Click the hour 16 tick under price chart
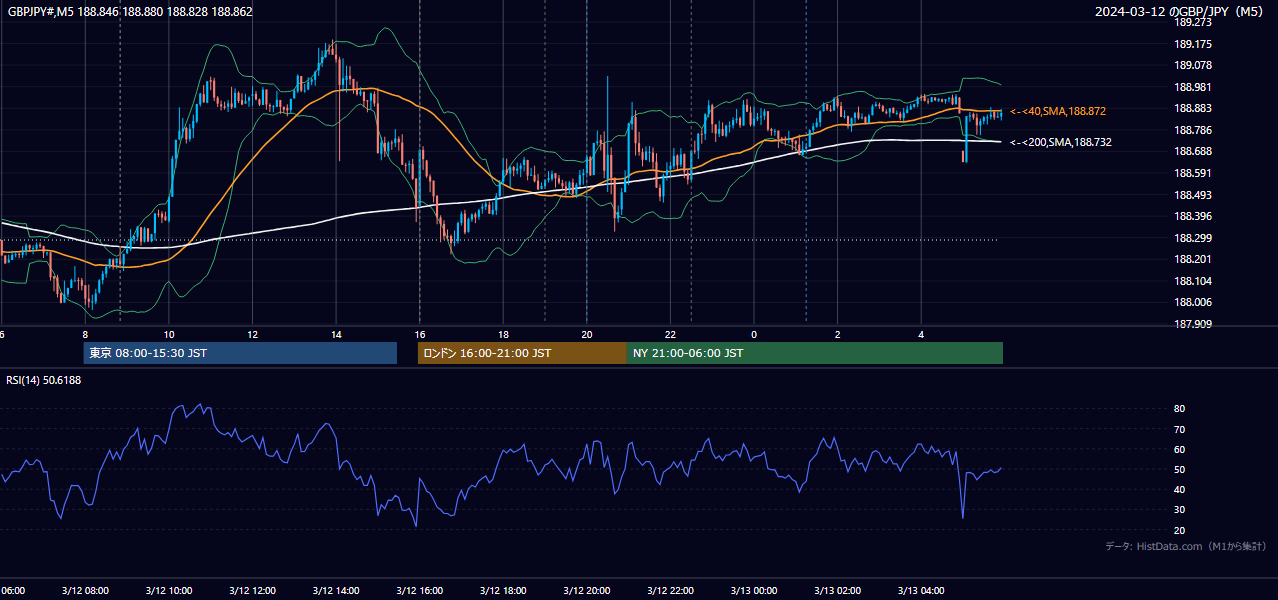 click(x=420, y=334)
